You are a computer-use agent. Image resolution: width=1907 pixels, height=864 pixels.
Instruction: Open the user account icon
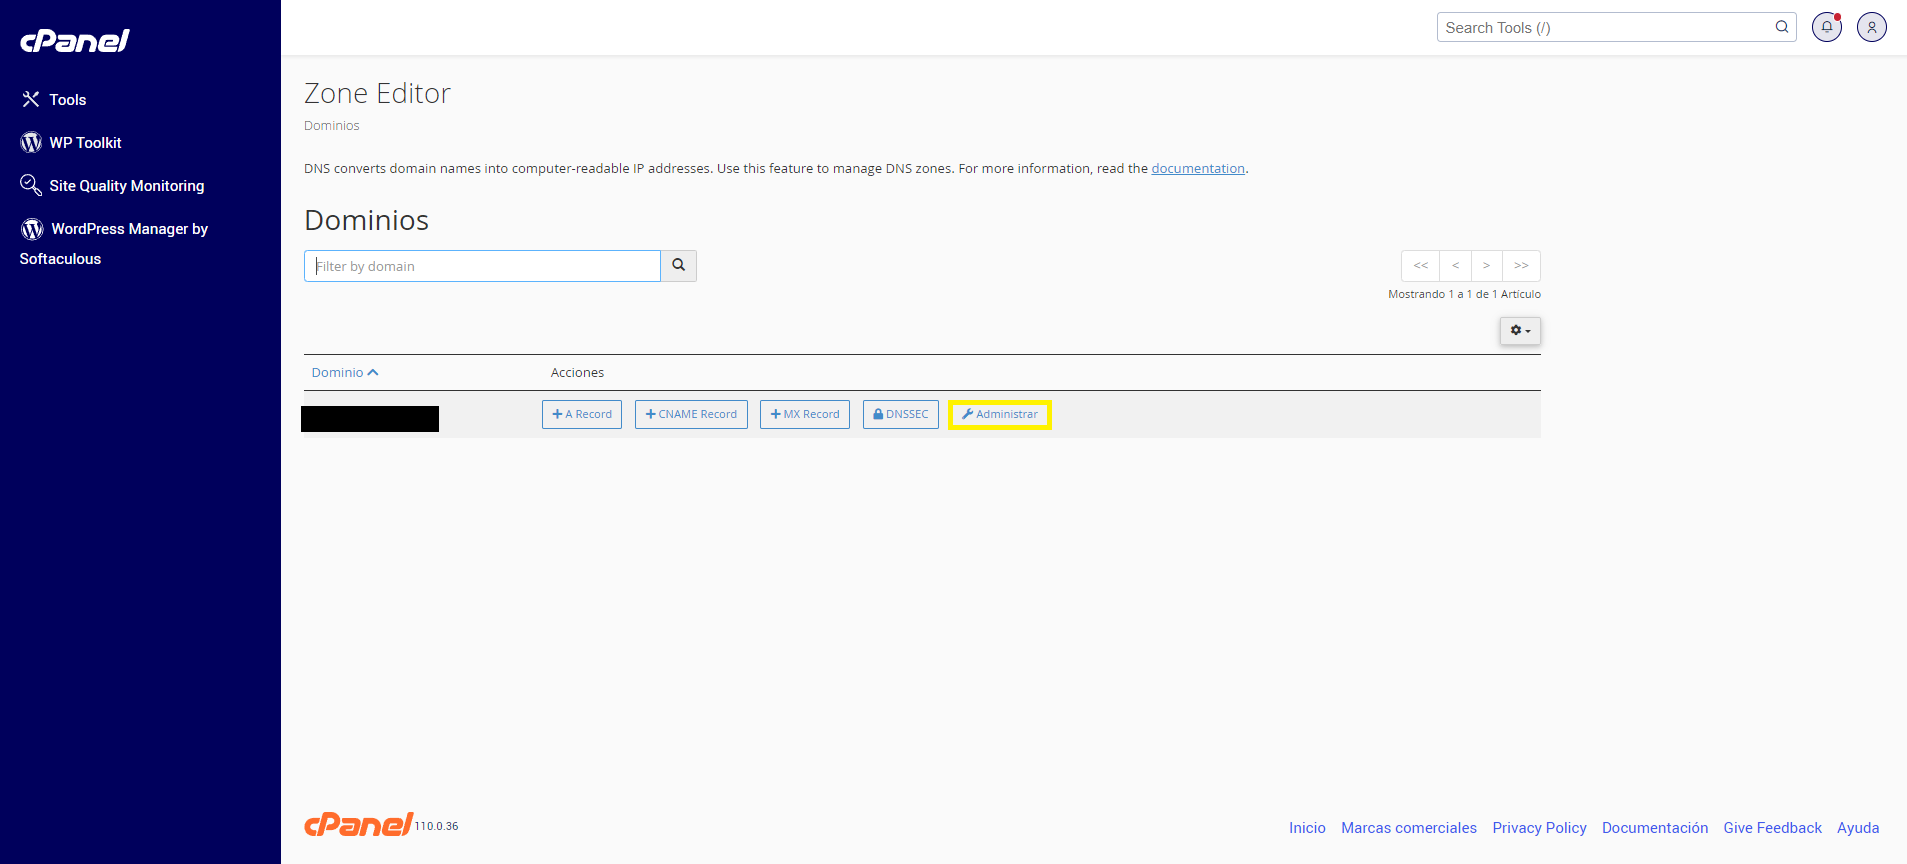pos(1871,27)
